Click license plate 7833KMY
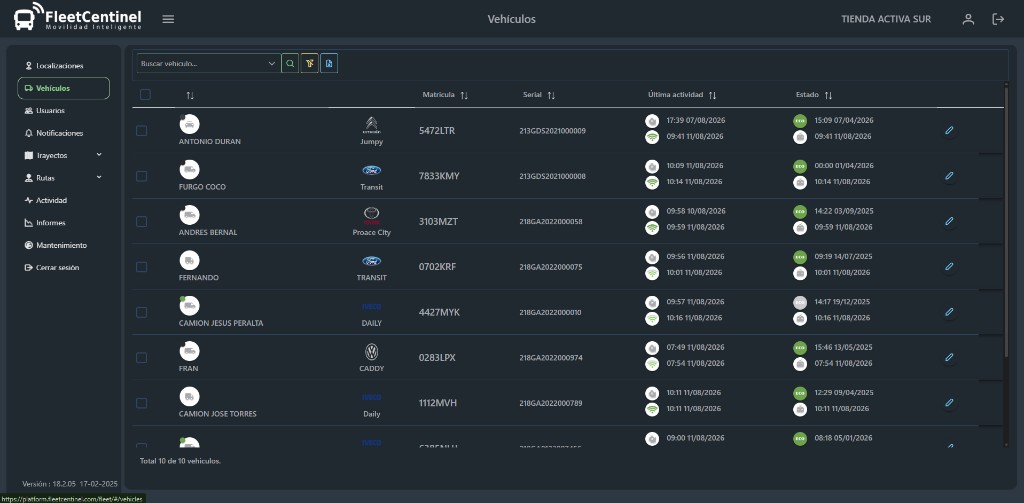1024x503 pixels. [x=439, y=176]
